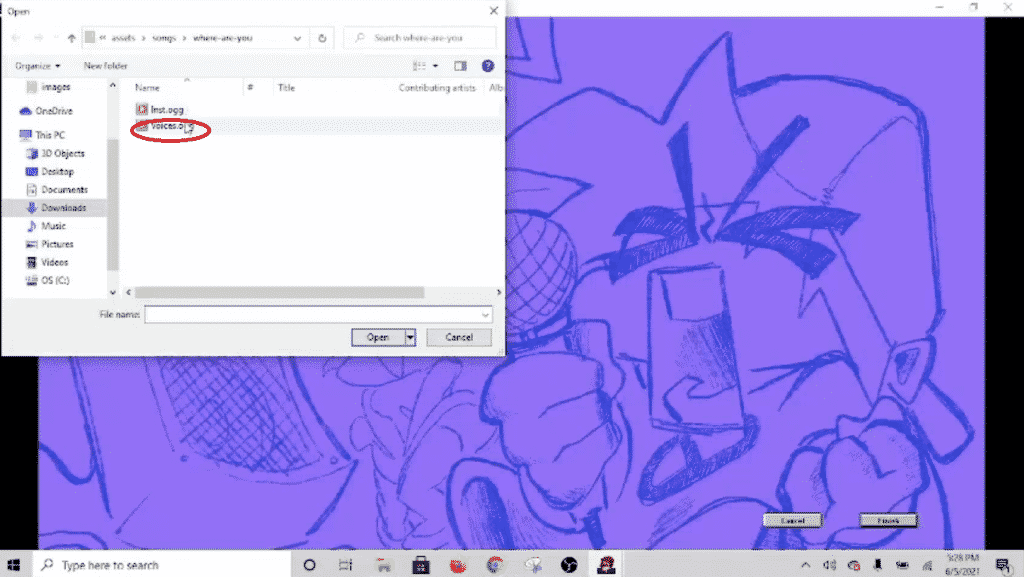The width and height of the screenshot is (1024, 577).
Task: Open Task View from the taskbar
Action: click(x=345, y=565)
